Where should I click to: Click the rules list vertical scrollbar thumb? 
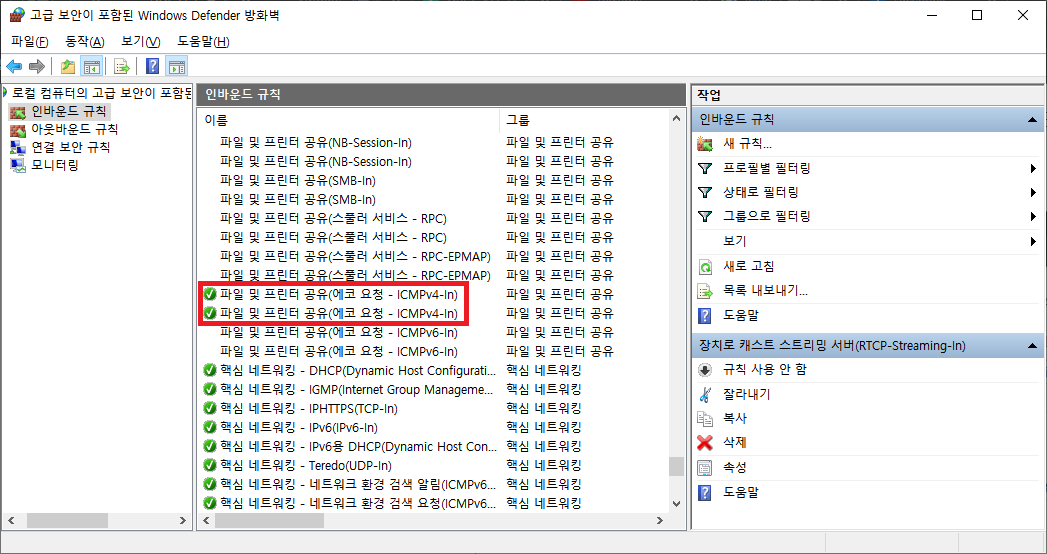677,466
